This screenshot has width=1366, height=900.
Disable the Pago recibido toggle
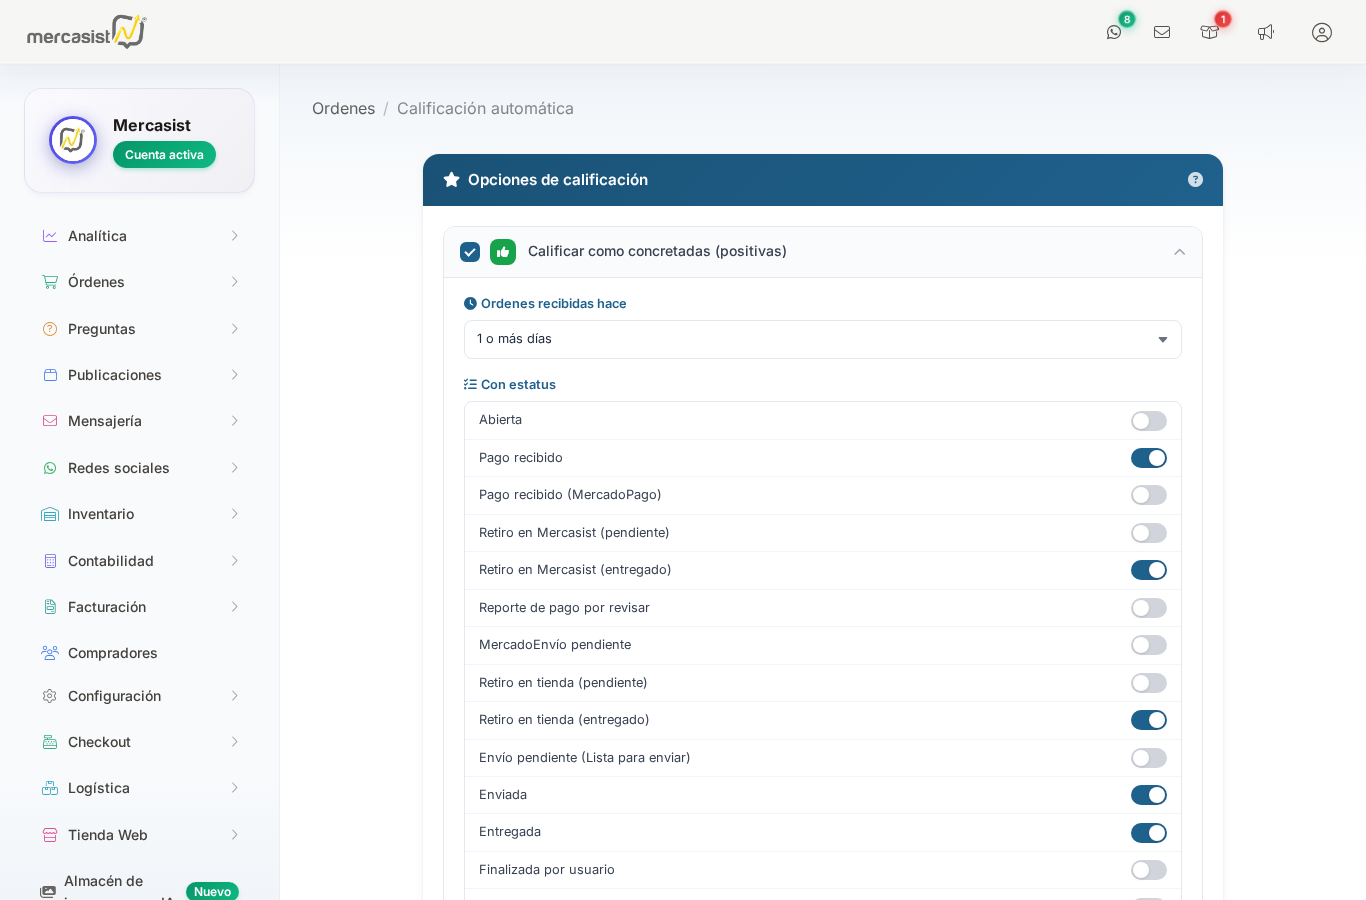click(1148, 458)
